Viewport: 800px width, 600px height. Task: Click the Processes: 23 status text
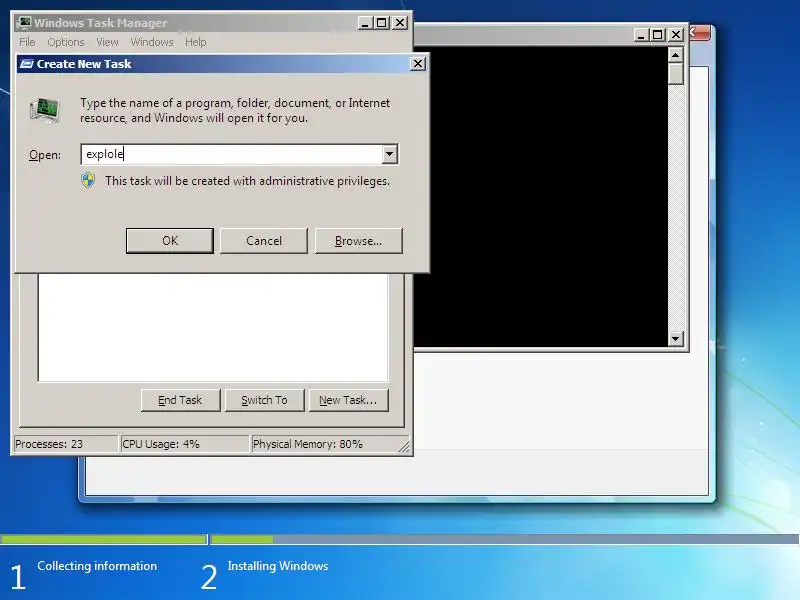[48, 444]
